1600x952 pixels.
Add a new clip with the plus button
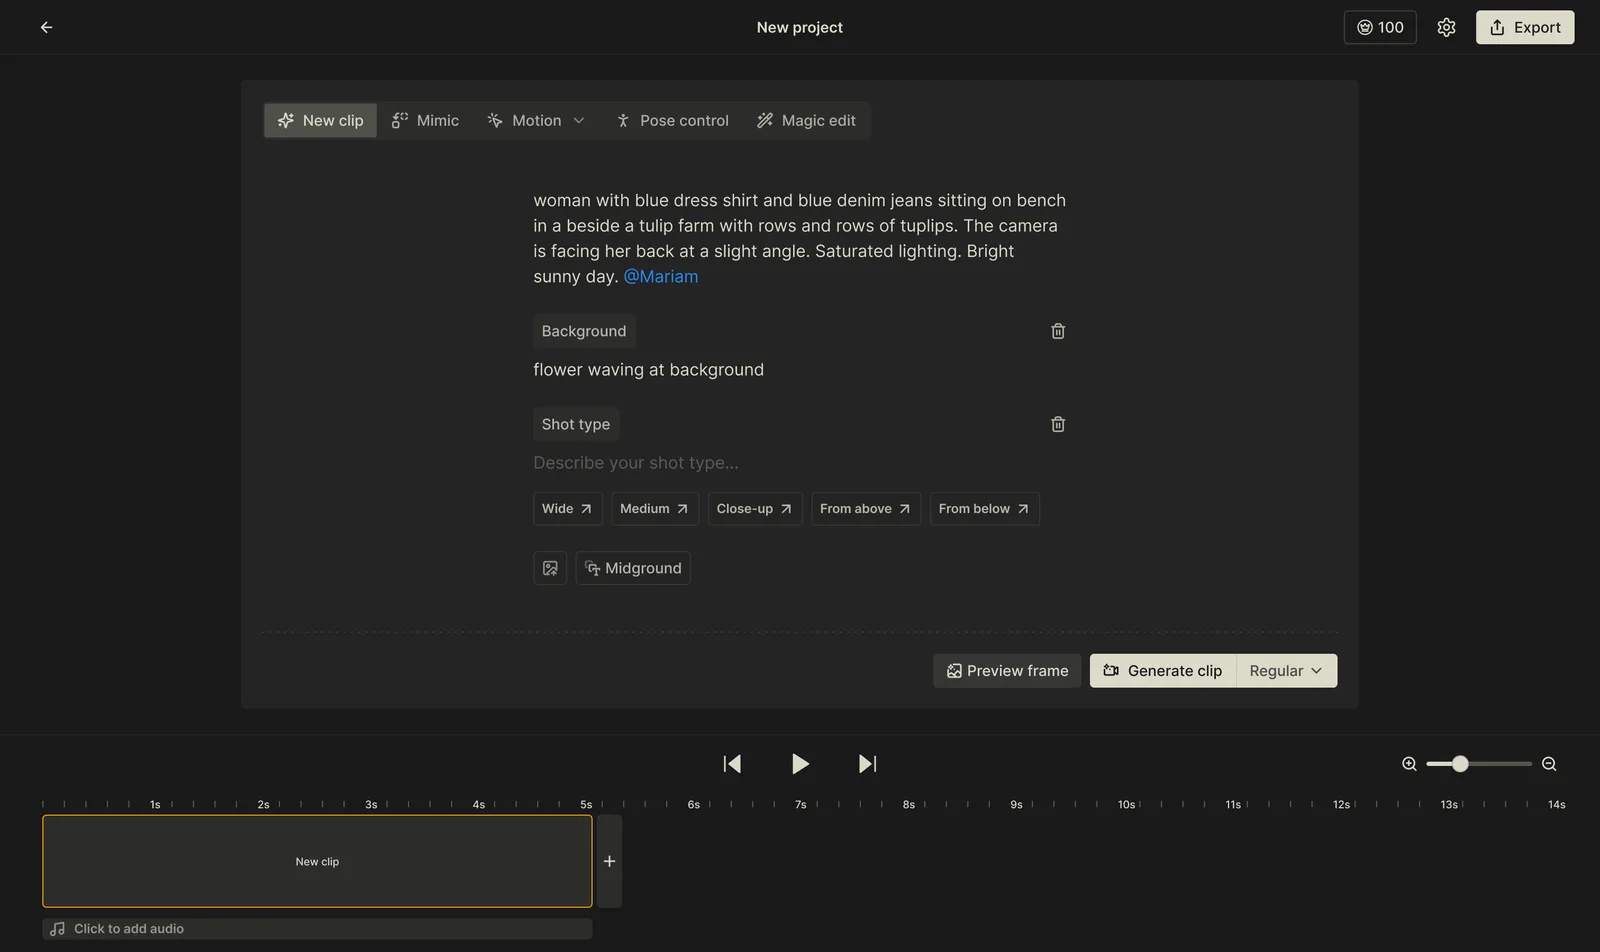click(609, 861)
